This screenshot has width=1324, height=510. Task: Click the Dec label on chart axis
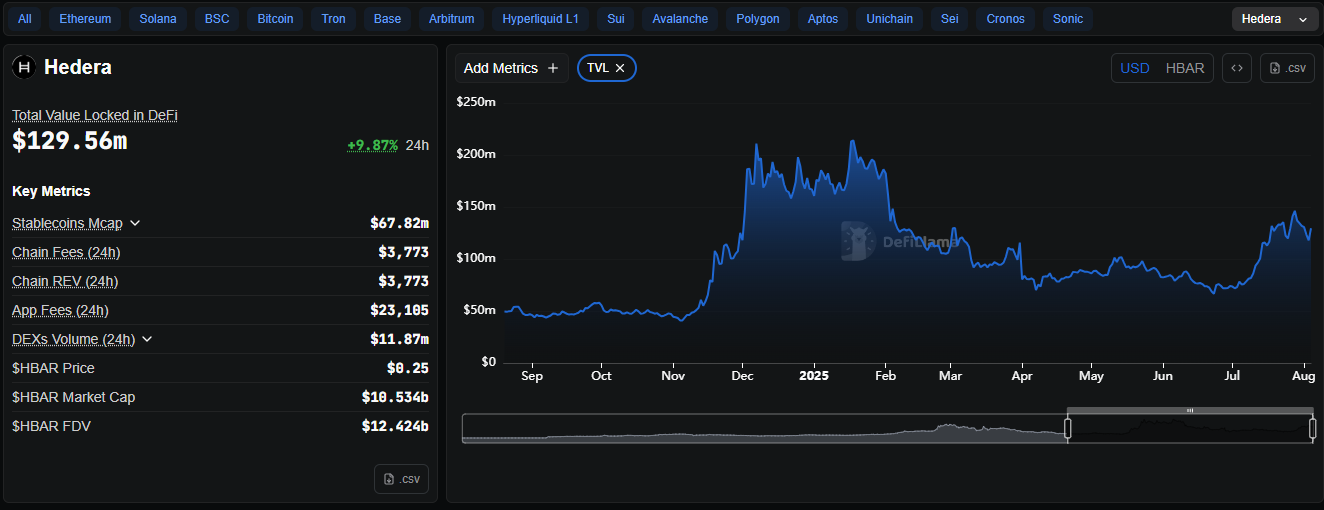[x=743, y=376]
